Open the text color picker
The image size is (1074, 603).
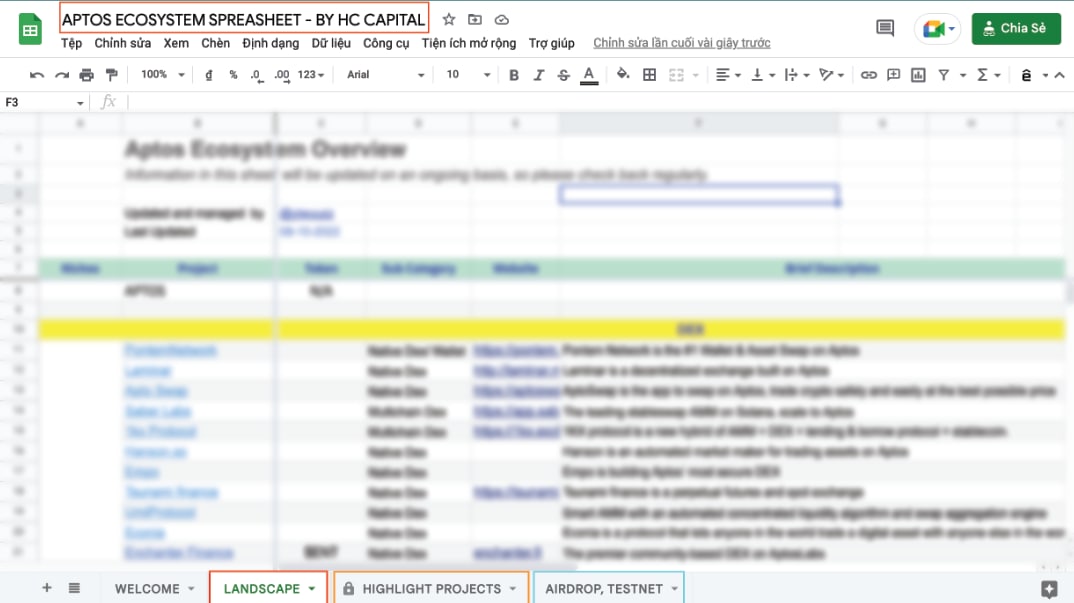588,75
